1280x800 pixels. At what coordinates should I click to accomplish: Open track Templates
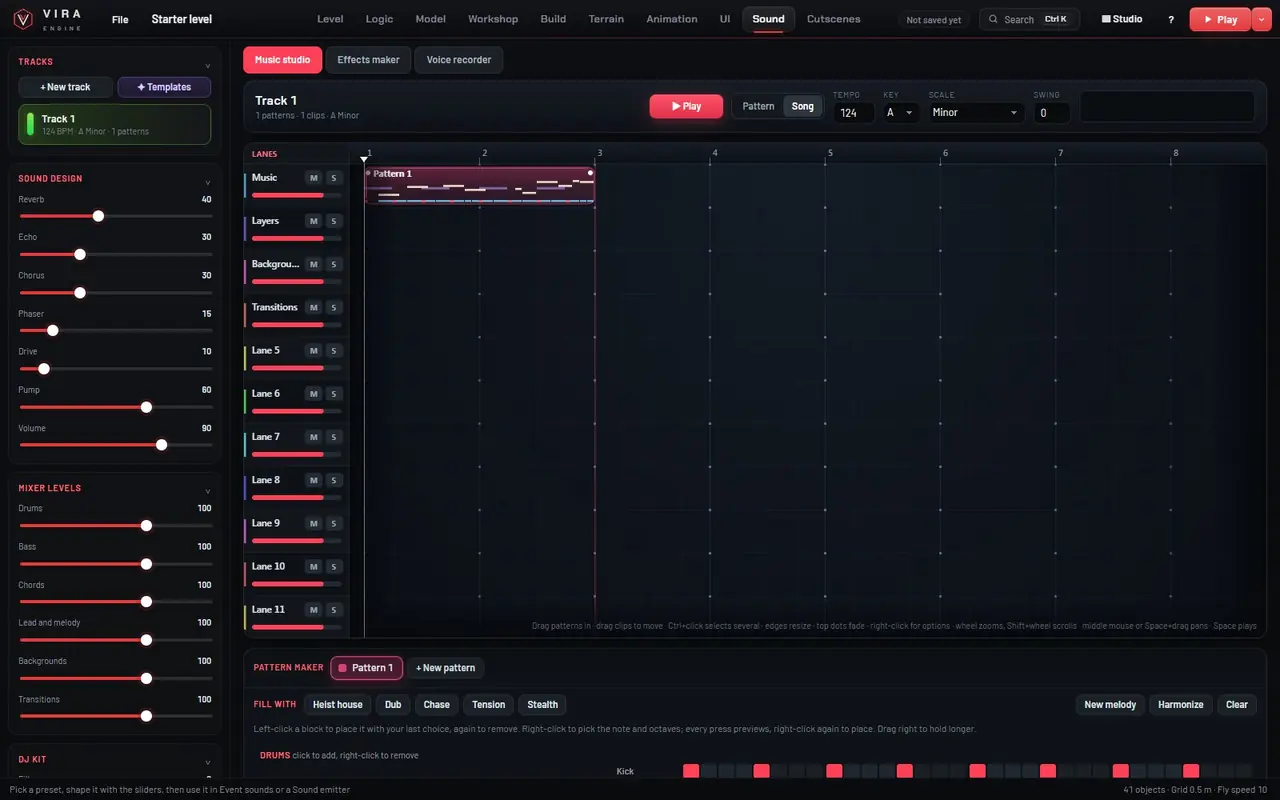pyautogui.click(x=164, y=87)
